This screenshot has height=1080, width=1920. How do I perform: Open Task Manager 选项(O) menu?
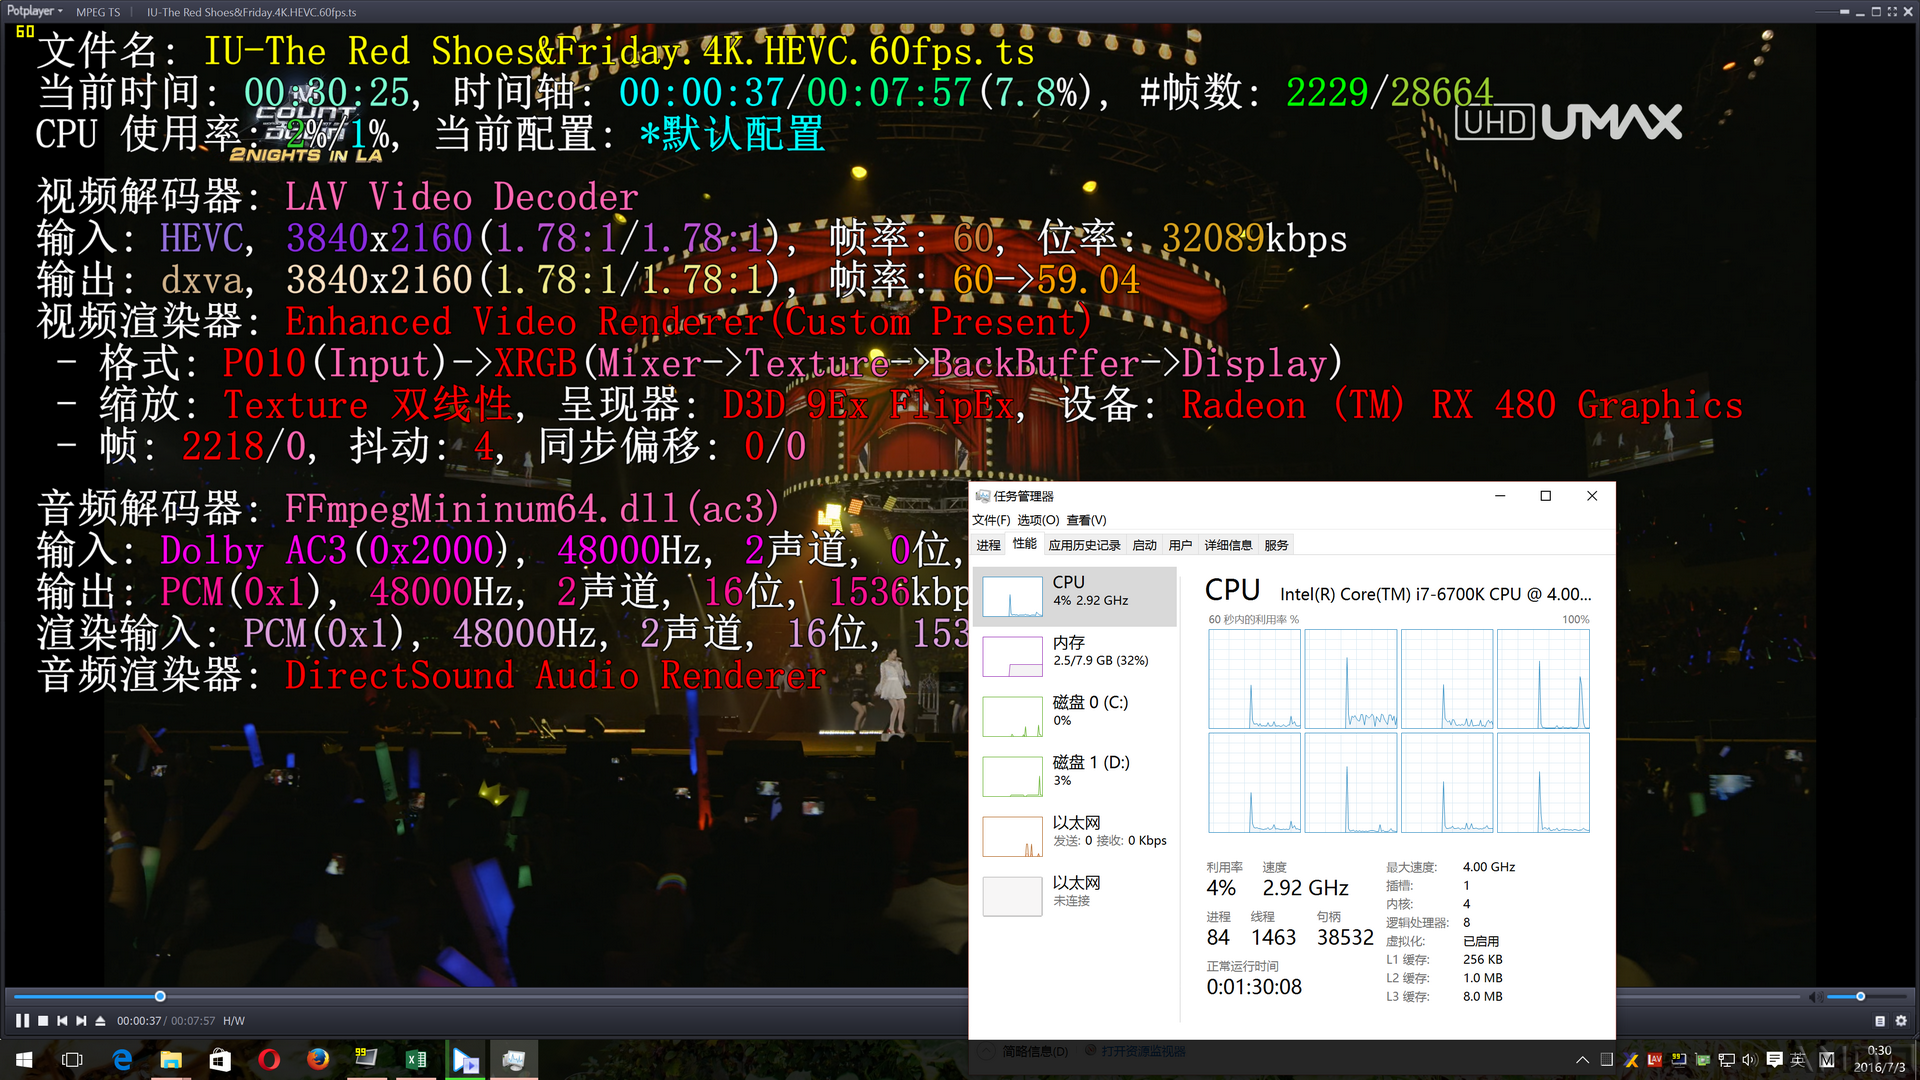click(1038, 520)
